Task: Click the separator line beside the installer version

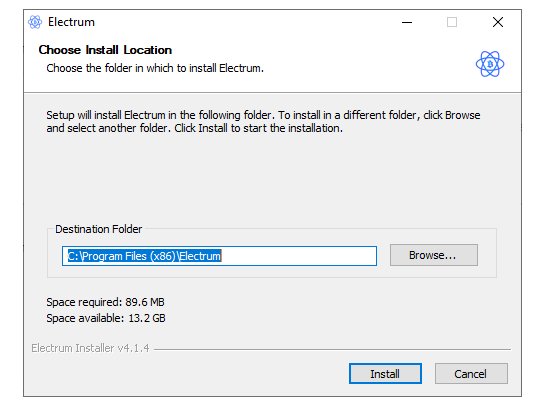Action: (332, 349)
